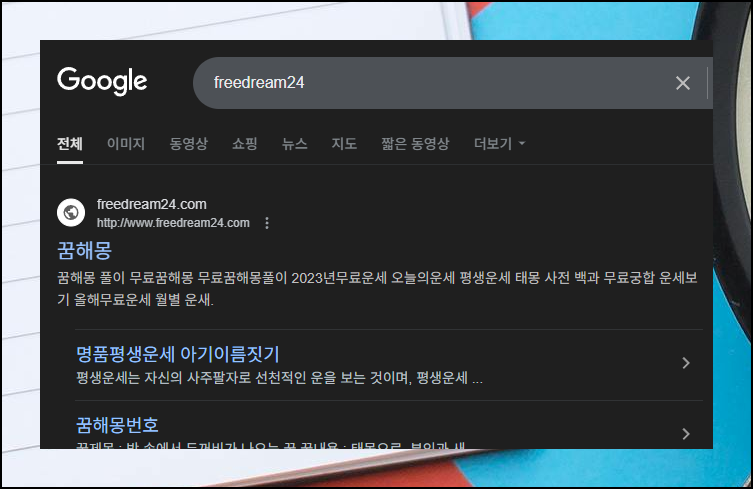Open the 꿈해몽번호 sitelink
This screenshot has width=753, height=489.
click(117, 425)
